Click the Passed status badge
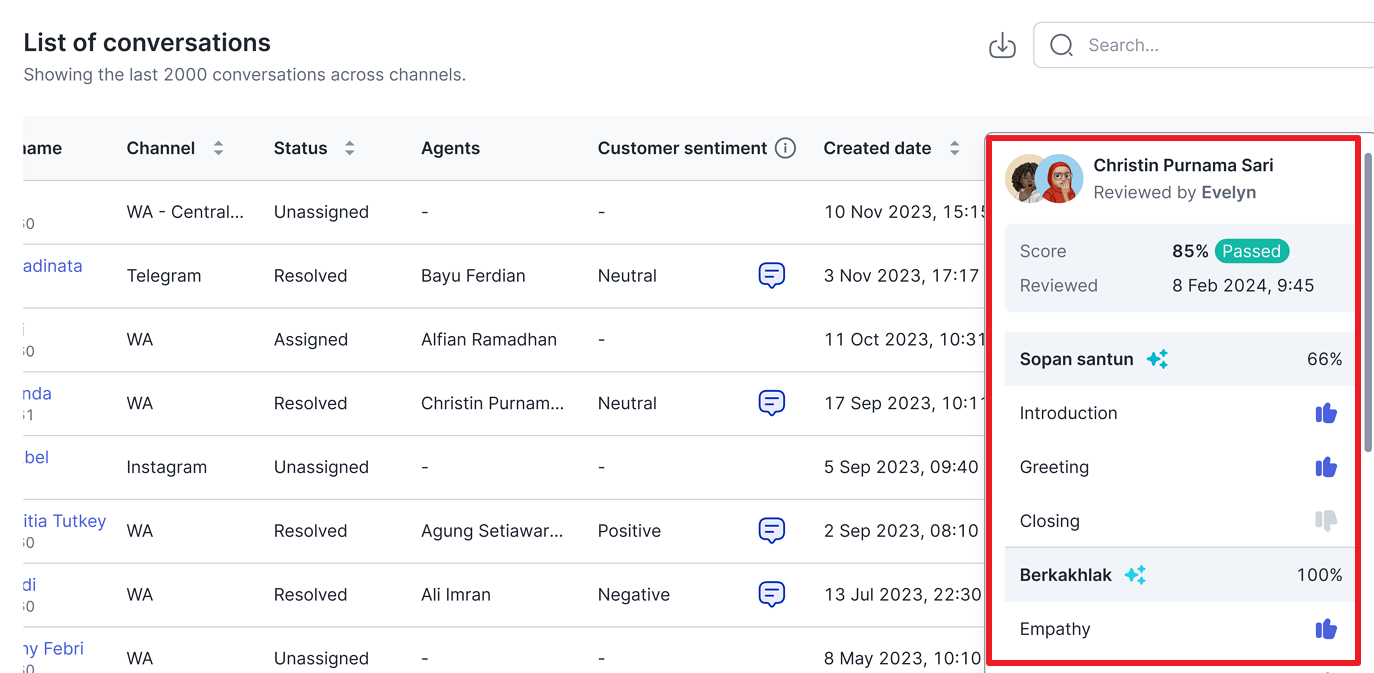Image resolution: width=1374 pixels, height=673 pixels. tap(1251, 251)
